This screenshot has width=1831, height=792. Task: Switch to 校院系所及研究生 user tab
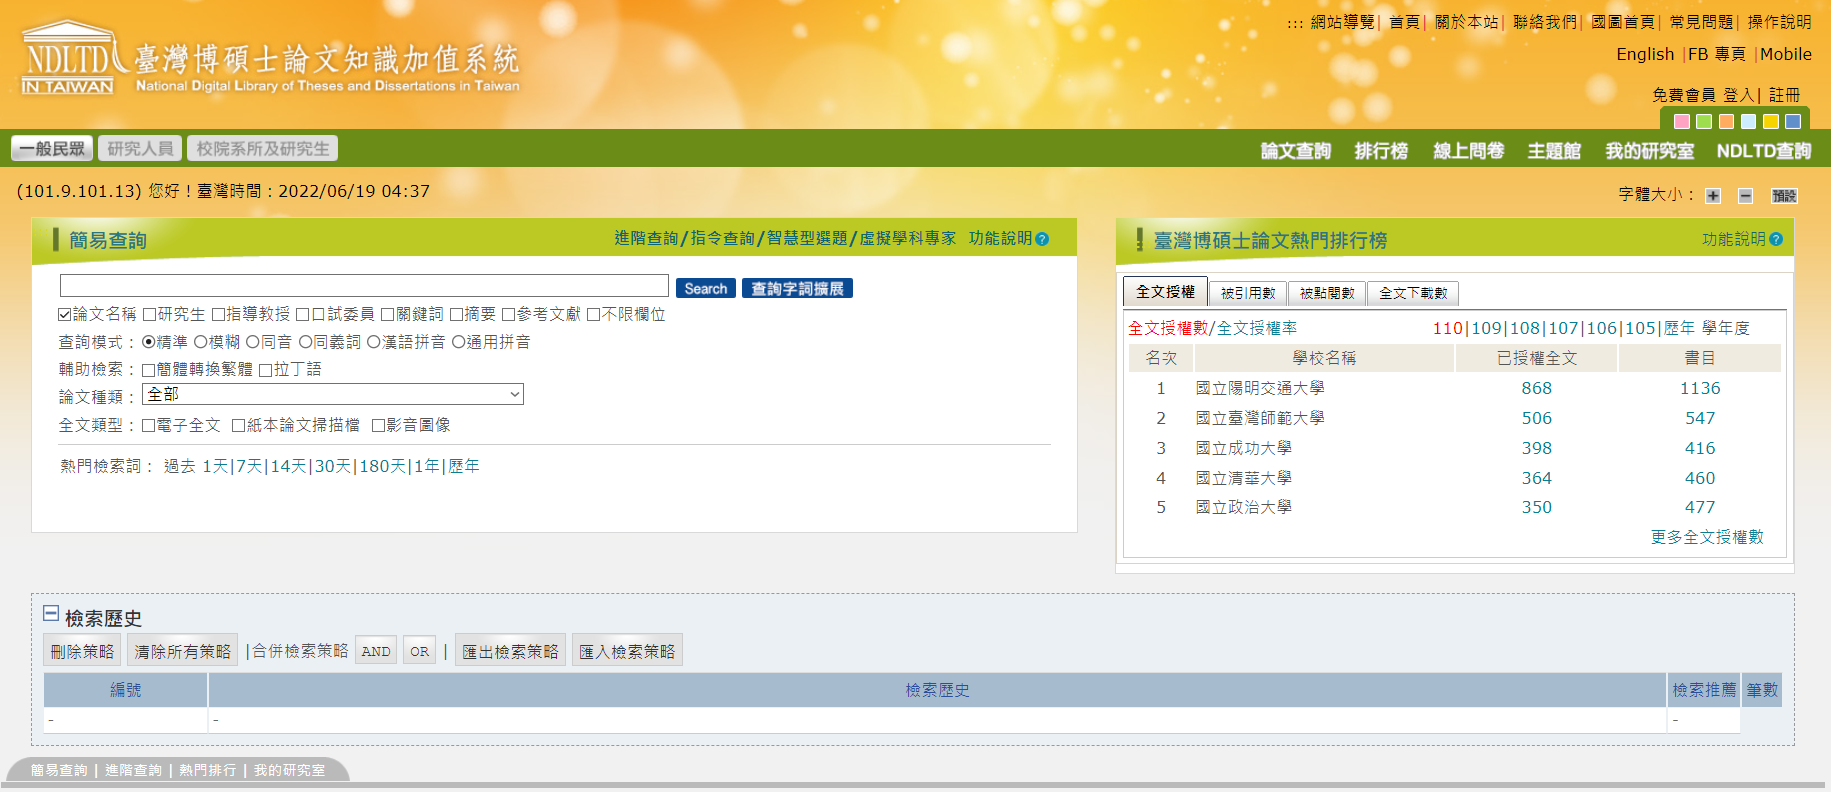pos(262,149)
